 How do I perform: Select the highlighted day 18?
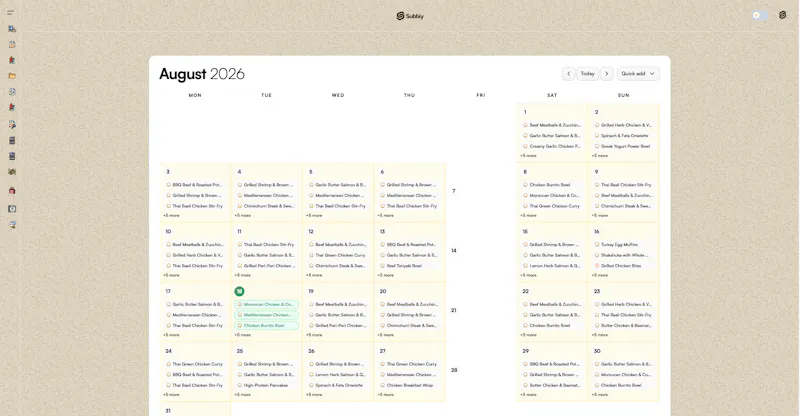(239, 291)
